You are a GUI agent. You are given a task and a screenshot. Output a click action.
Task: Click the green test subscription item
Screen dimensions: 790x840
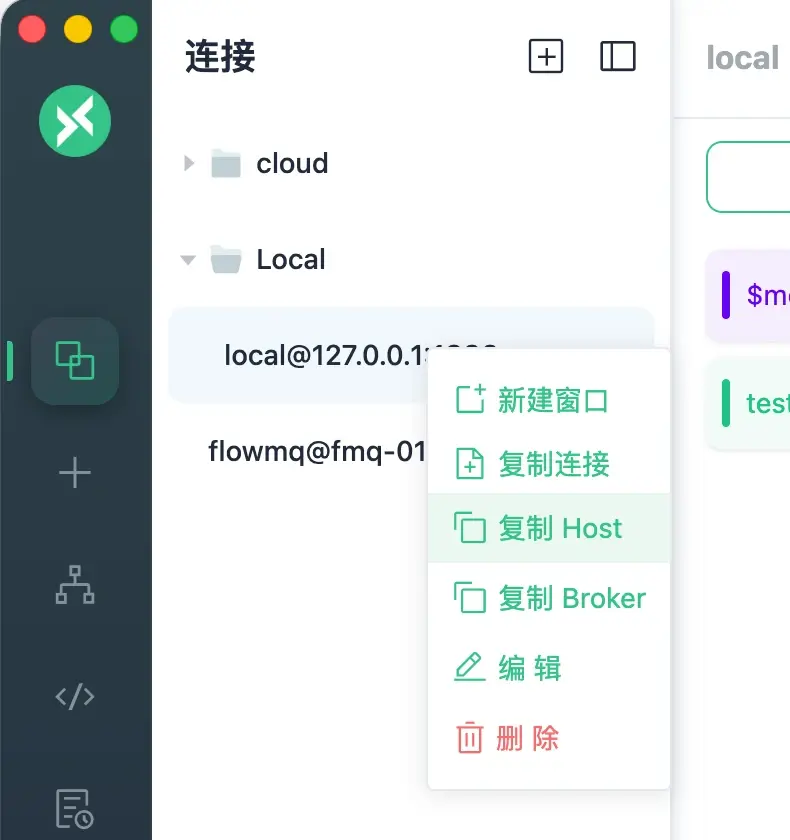pyautogui.click(x=758, y=403)
